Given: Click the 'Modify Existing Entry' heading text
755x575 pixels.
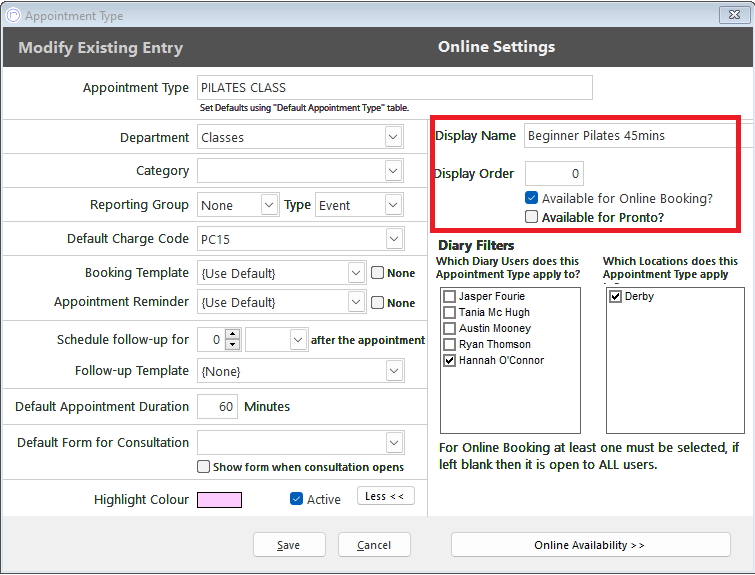Looking at the screenshot, I should [101, 48].
